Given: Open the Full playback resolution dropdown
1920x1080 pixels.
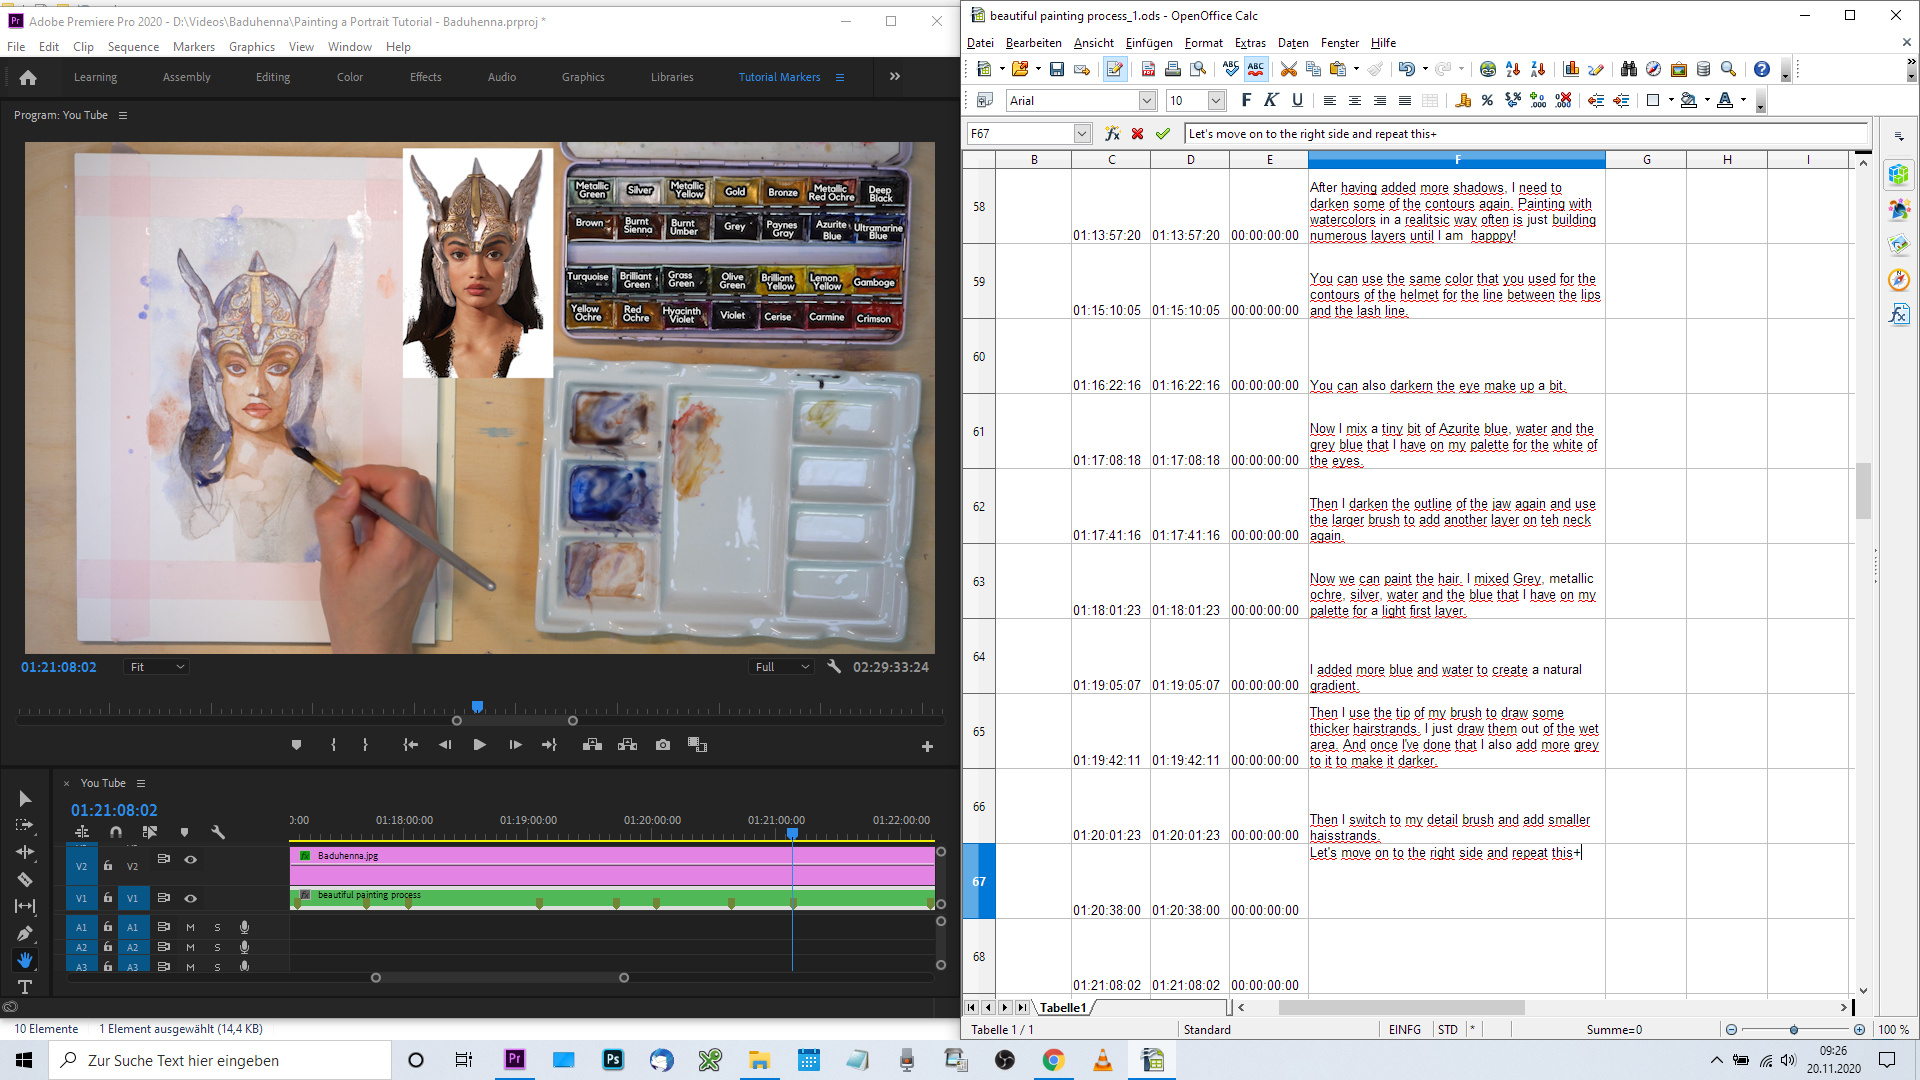Looking at the screenshot, I should pyautogui.click(x=782, y=667).
